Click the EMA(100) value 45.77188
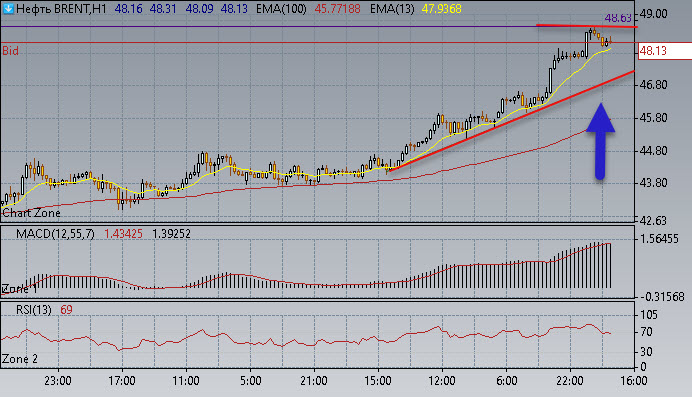 338,9
